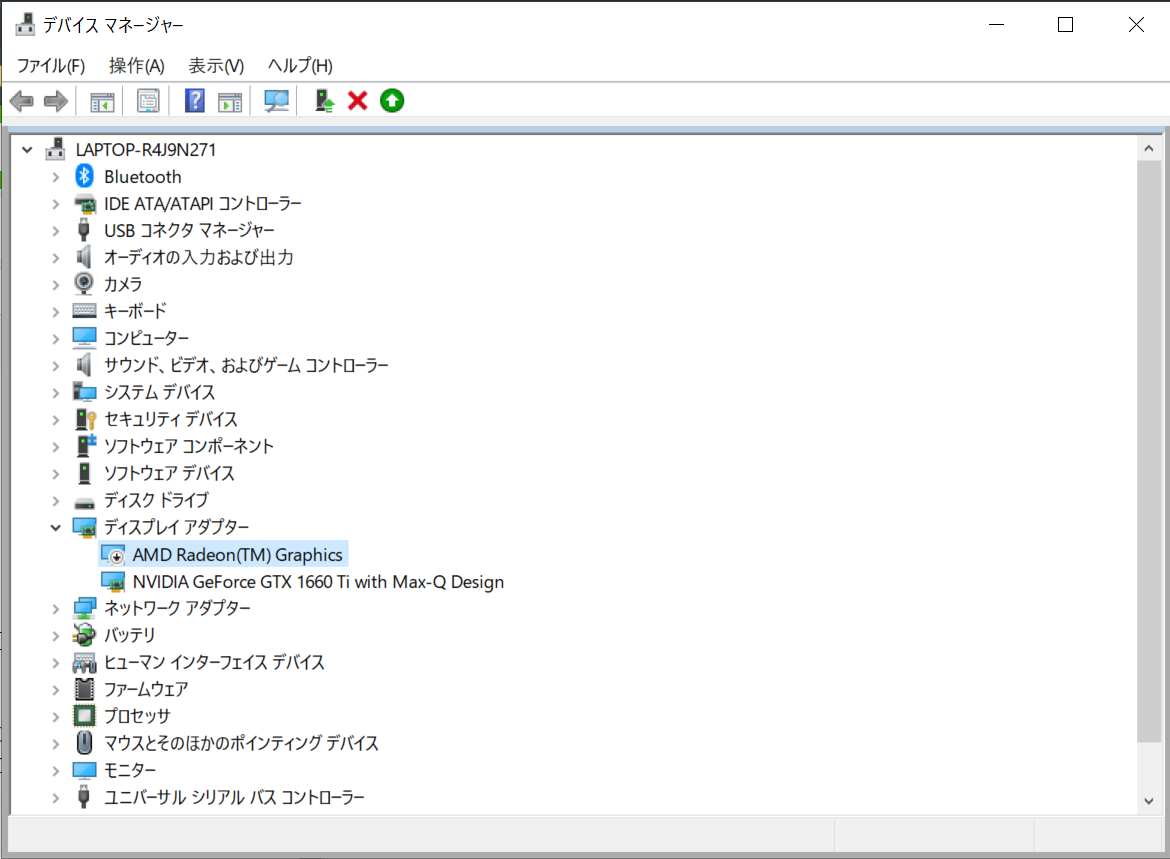This screenshot has width=1170, height=859.
Task: Click the vertical scrollbar thumb
Action: pyautogui.click(x=1148, y=452)
